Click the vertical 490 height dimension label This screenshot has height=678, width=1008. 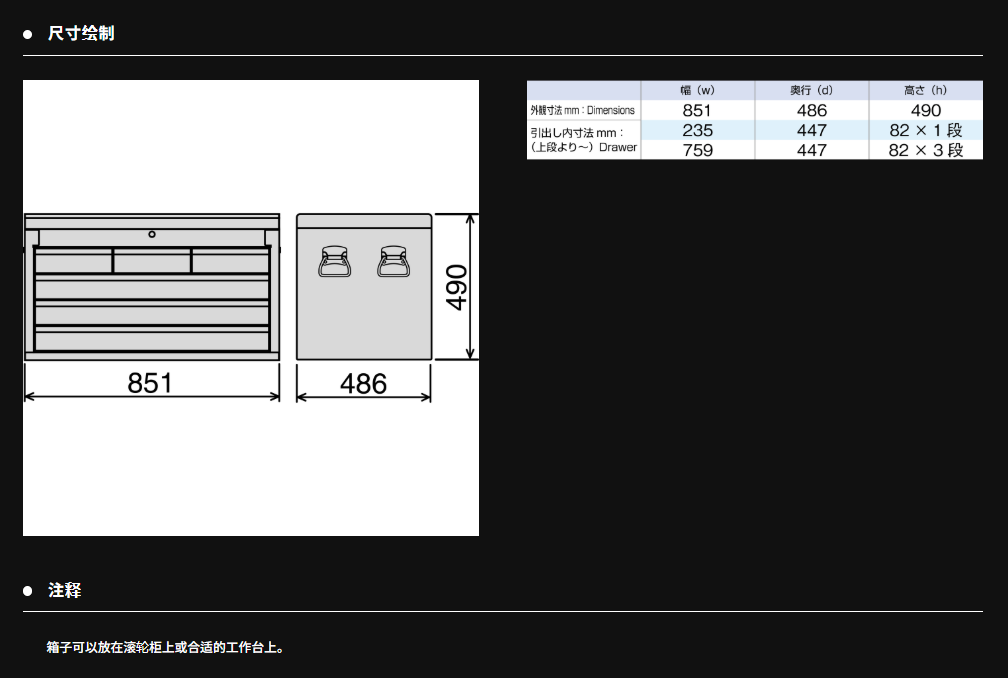pyautogui.click(x=456, y=287)
